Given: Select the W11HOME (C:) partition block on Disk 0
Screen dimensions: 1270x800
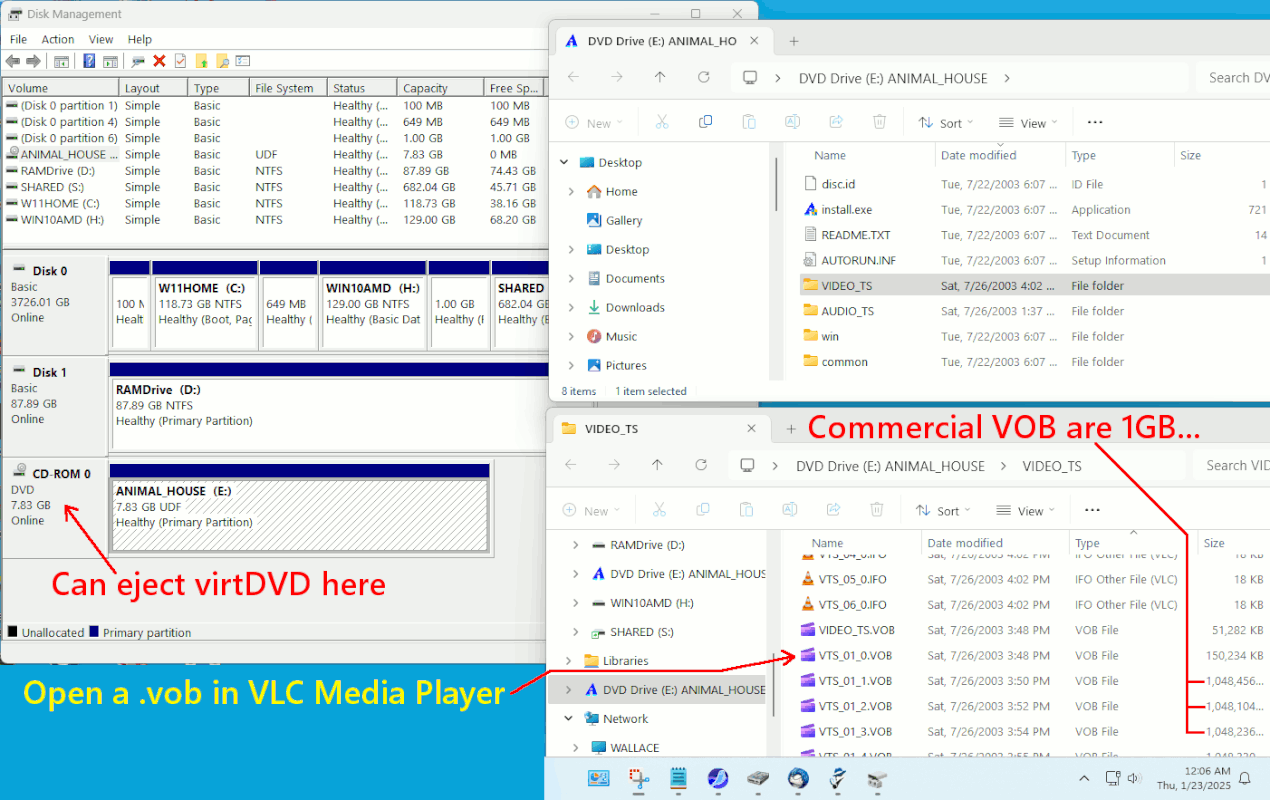Looking at the screenshot, I should pos(204,311).
